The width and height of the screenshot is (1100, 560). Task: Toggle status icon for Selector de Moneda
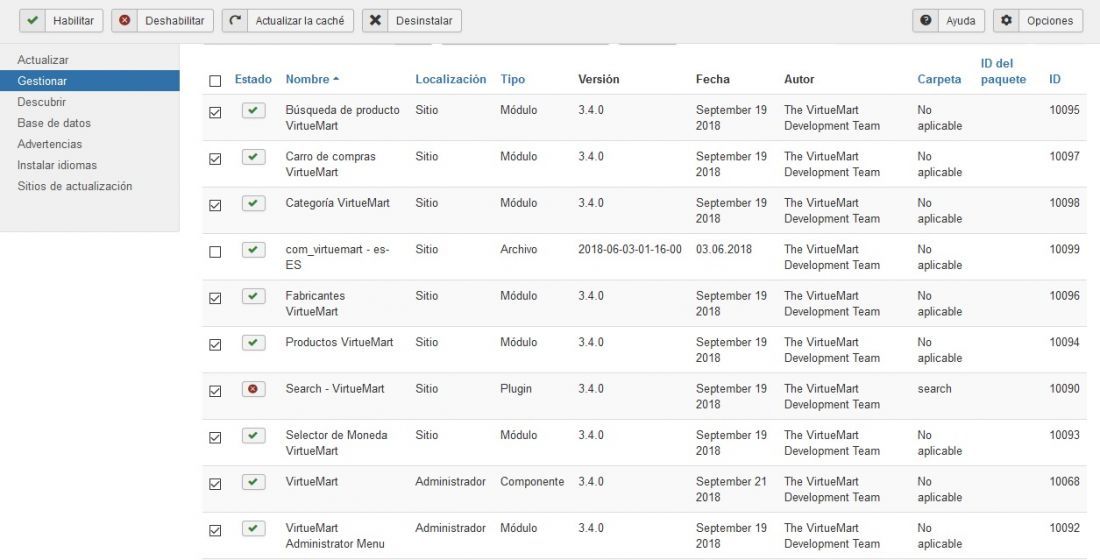pos(253,435)
